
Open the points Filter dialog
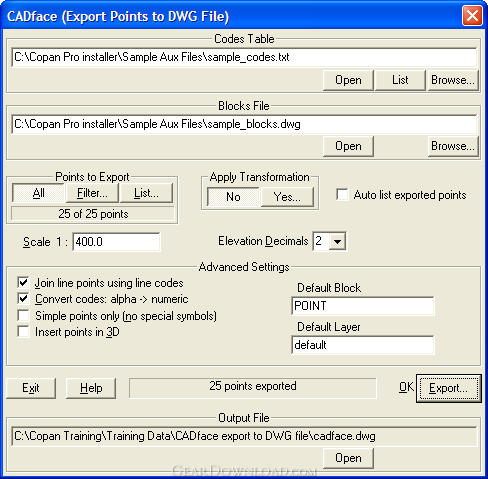(92, 193)
